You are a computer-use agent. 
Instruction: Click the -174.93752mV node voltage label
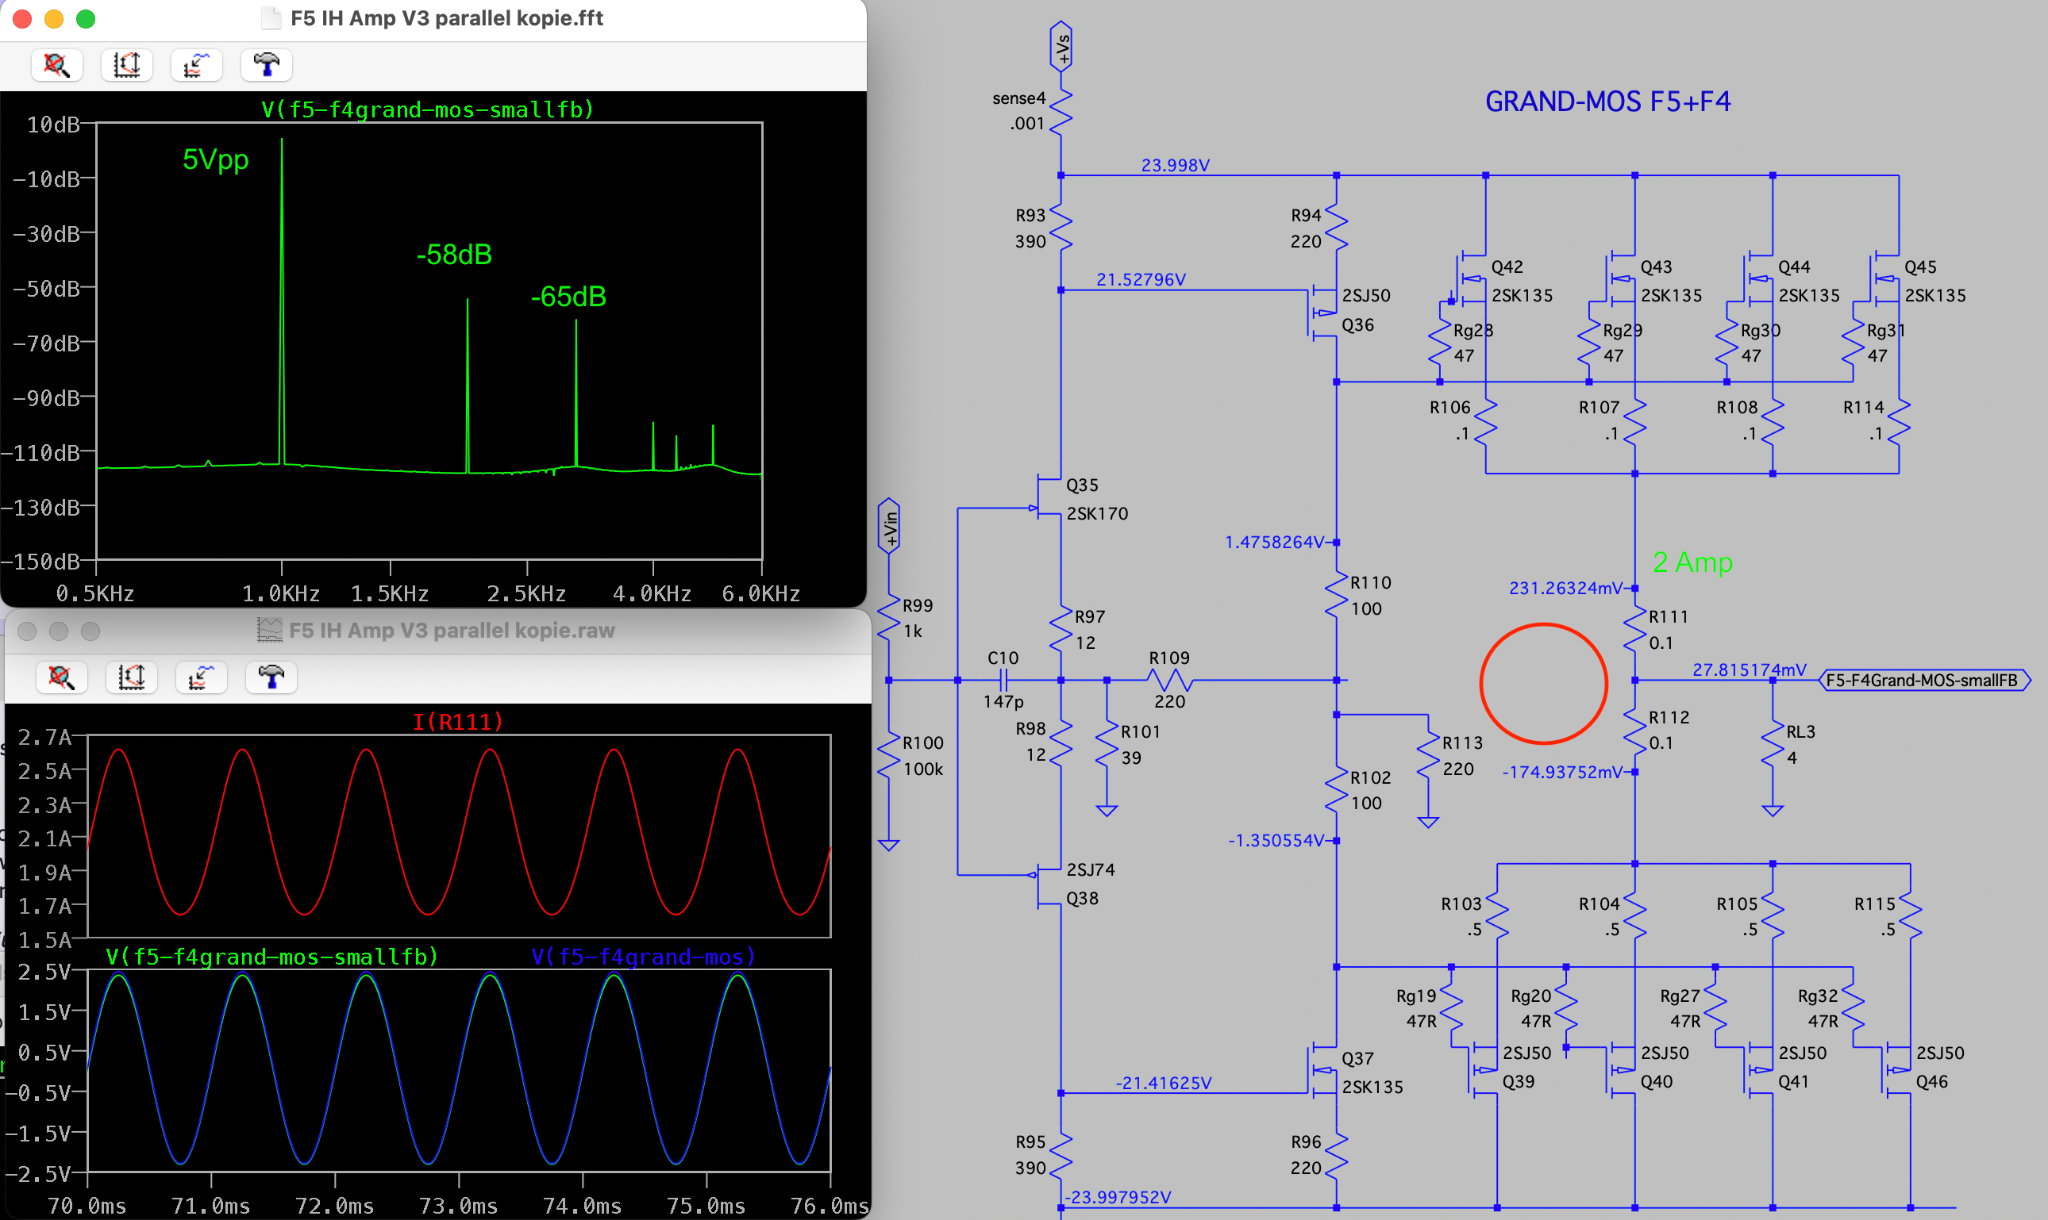(1563, 772)
